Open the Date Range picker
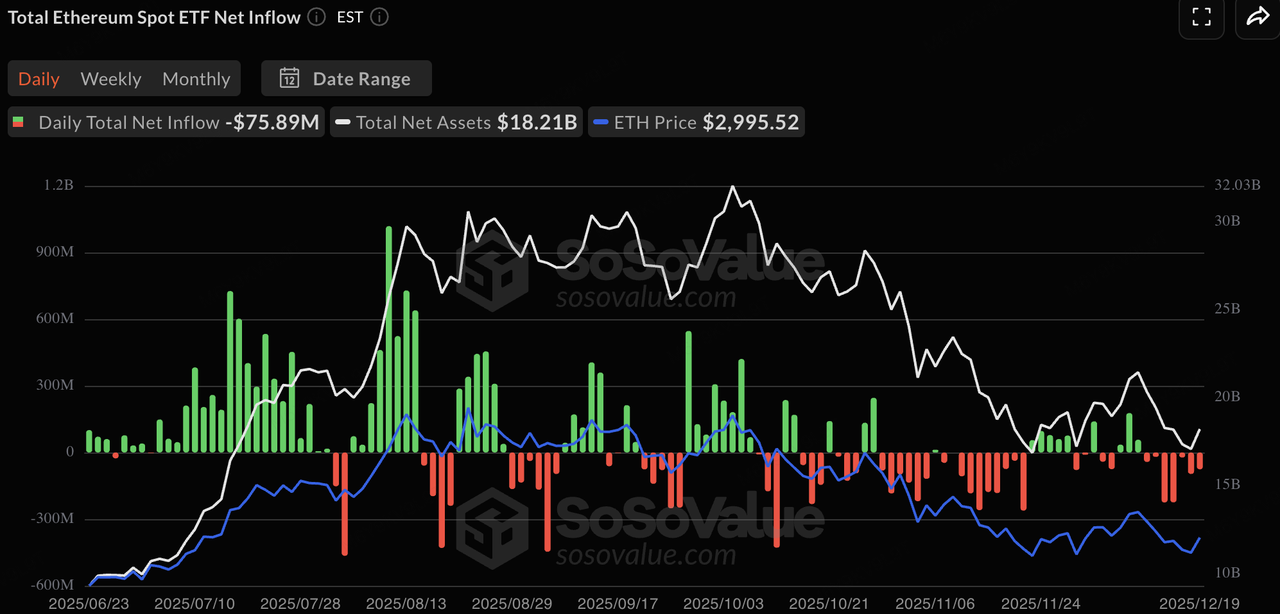1280x614 pixels. coord(347,78)
